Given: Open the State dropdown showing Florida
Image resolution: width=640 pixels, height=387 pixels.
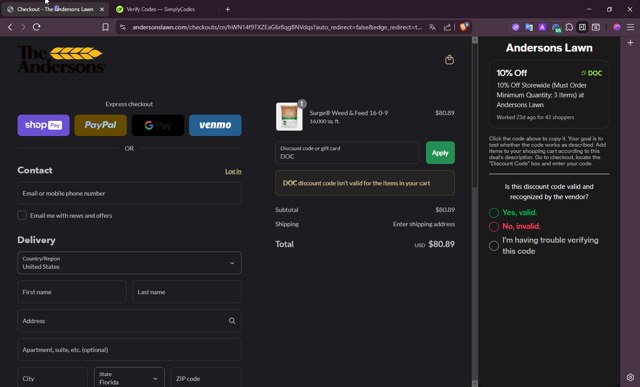Looking at the screenshot, I should tap(129, 378).
